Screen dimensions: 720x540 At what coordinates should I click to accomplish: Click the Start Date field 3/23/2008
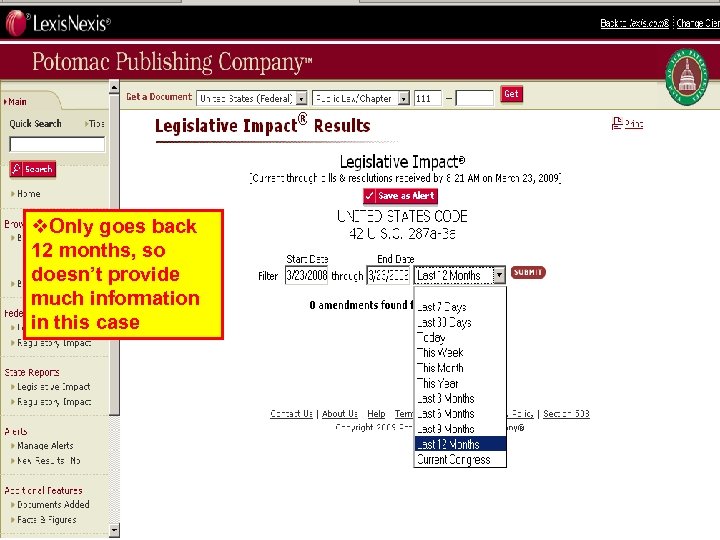tap(306, 275)
